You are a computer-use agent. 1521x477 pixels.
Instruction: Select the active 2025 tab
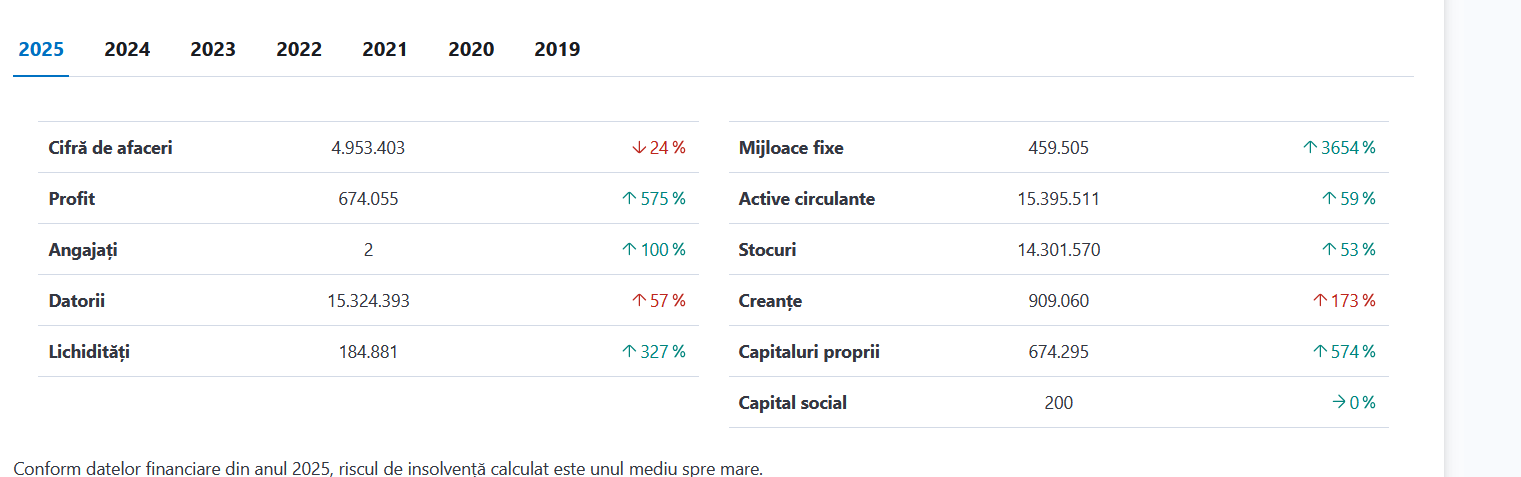(x=41, y=49)
